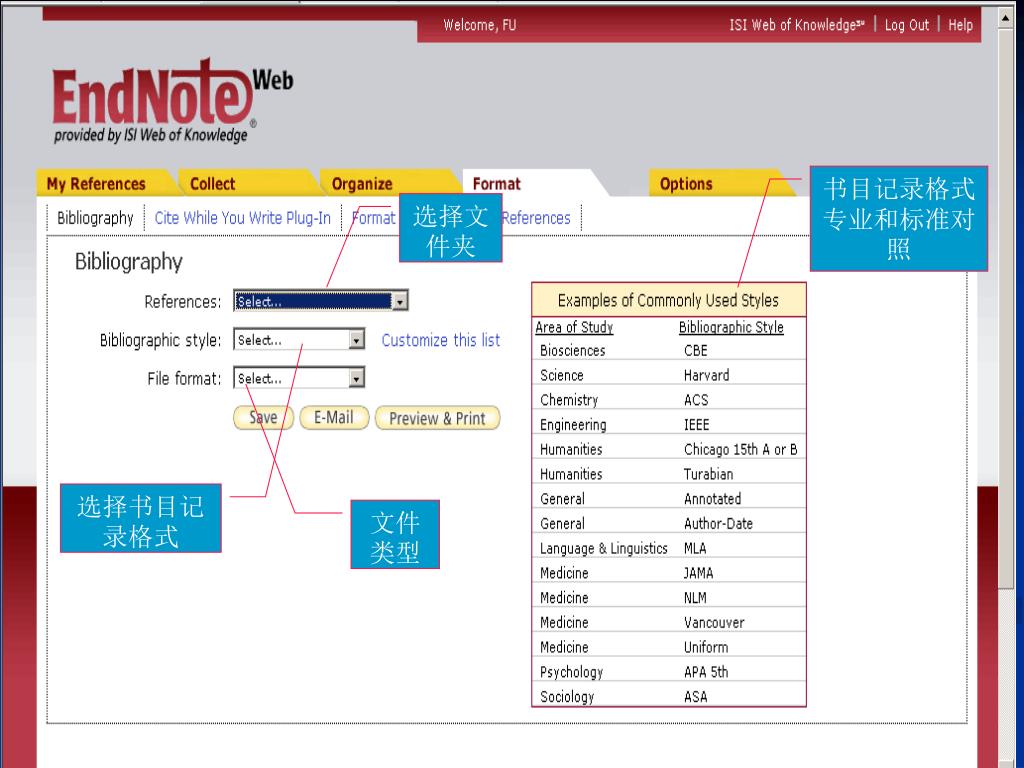Select the ACS style entry
1024x768 pixels.
[696, 400]
